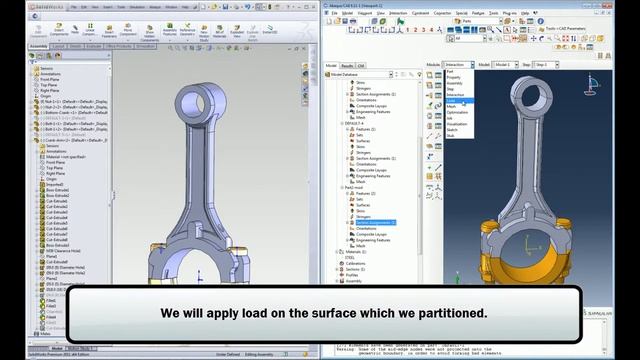Viewport: 640px width, 360px height.
Task: Select Imported1 feature in SolidWorks tree
Action: 54,185
